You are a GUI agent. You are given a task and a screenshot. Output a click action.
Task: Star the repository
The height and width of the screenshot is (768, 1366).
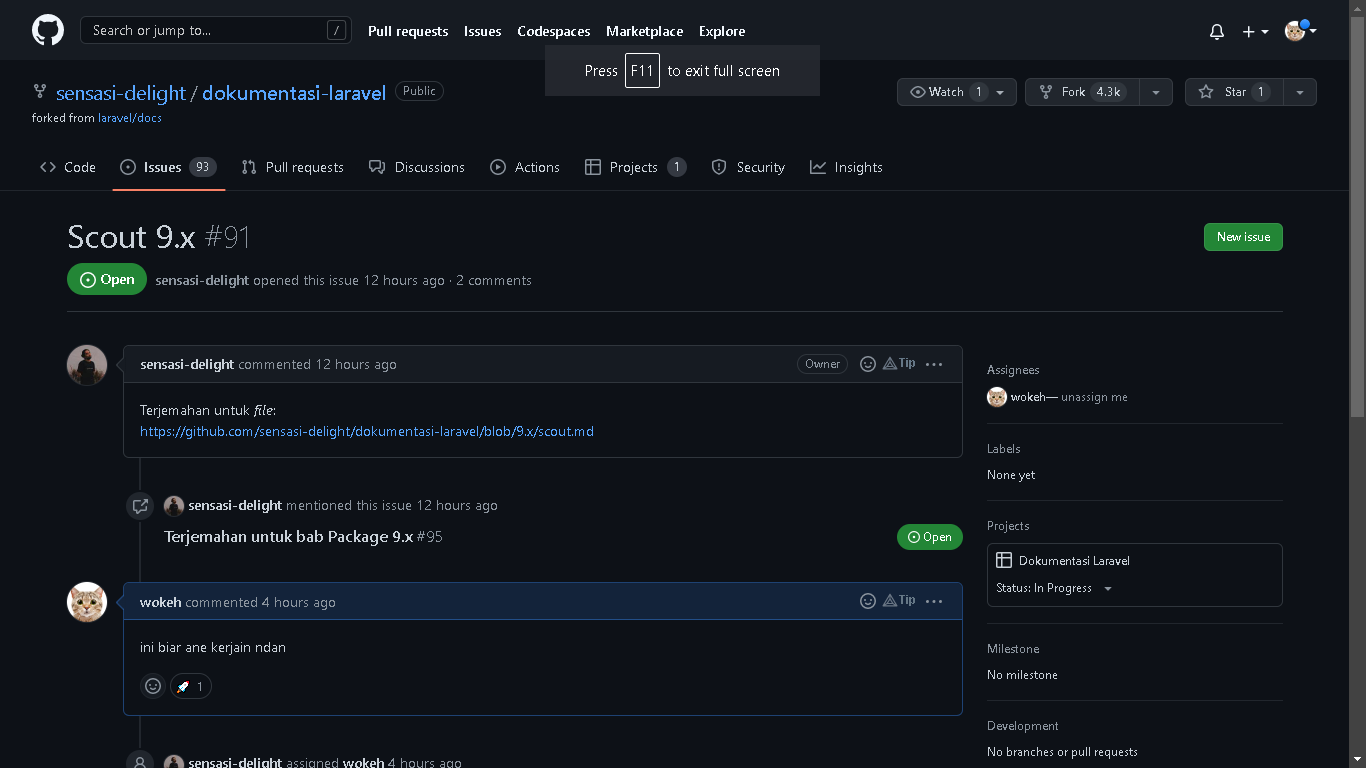click(x=1234, y=92)
